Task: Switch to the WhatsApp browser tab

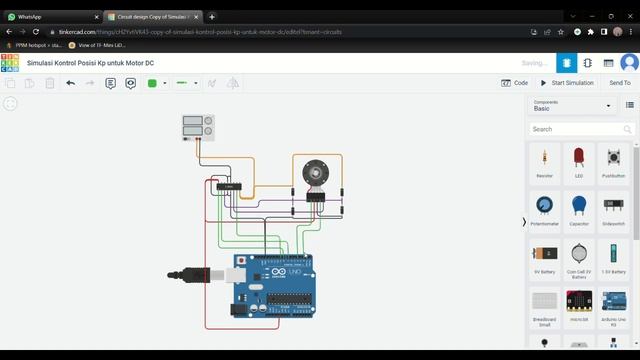Action: pos(52,17)
